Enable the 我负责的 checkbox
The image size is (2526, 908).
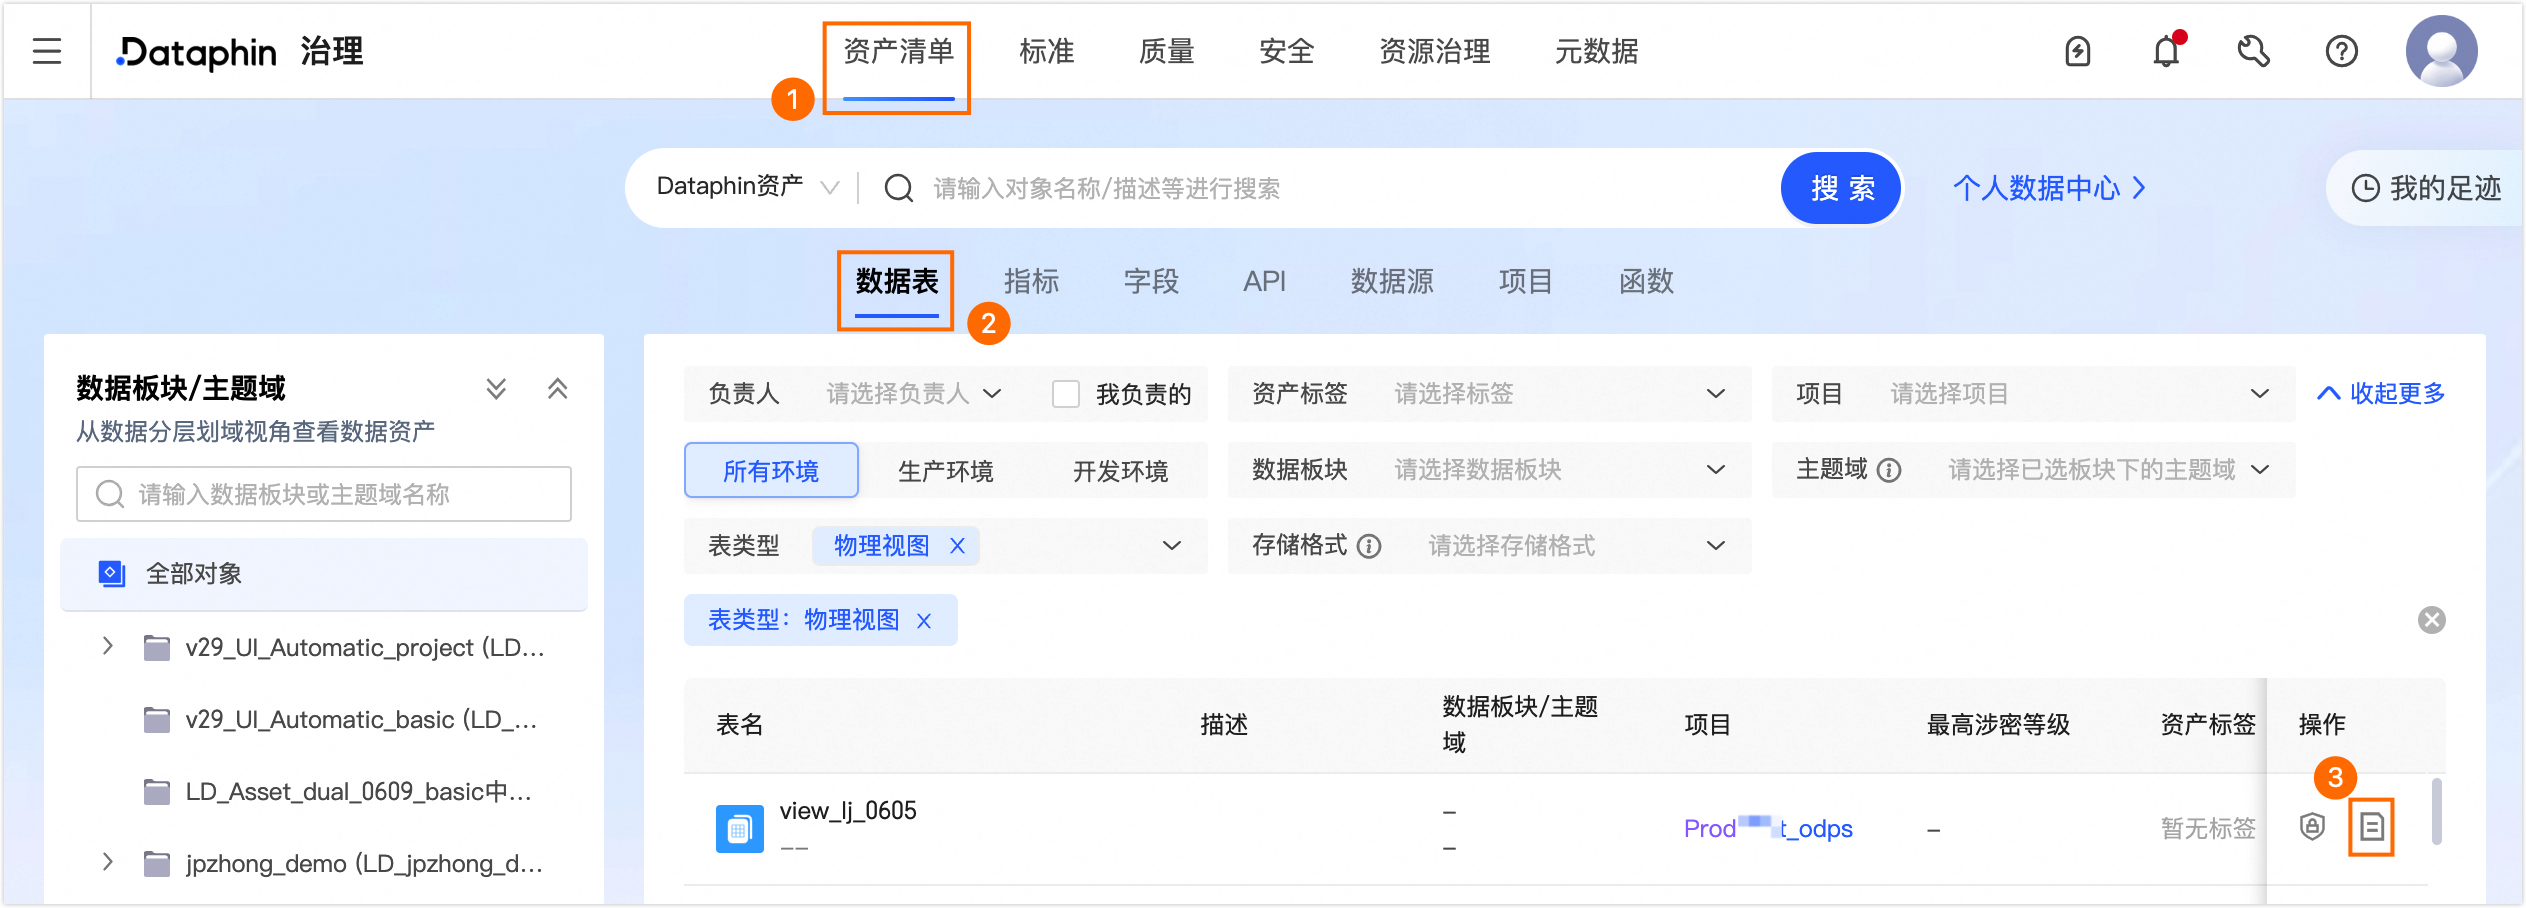click(x=1065, y=394)
